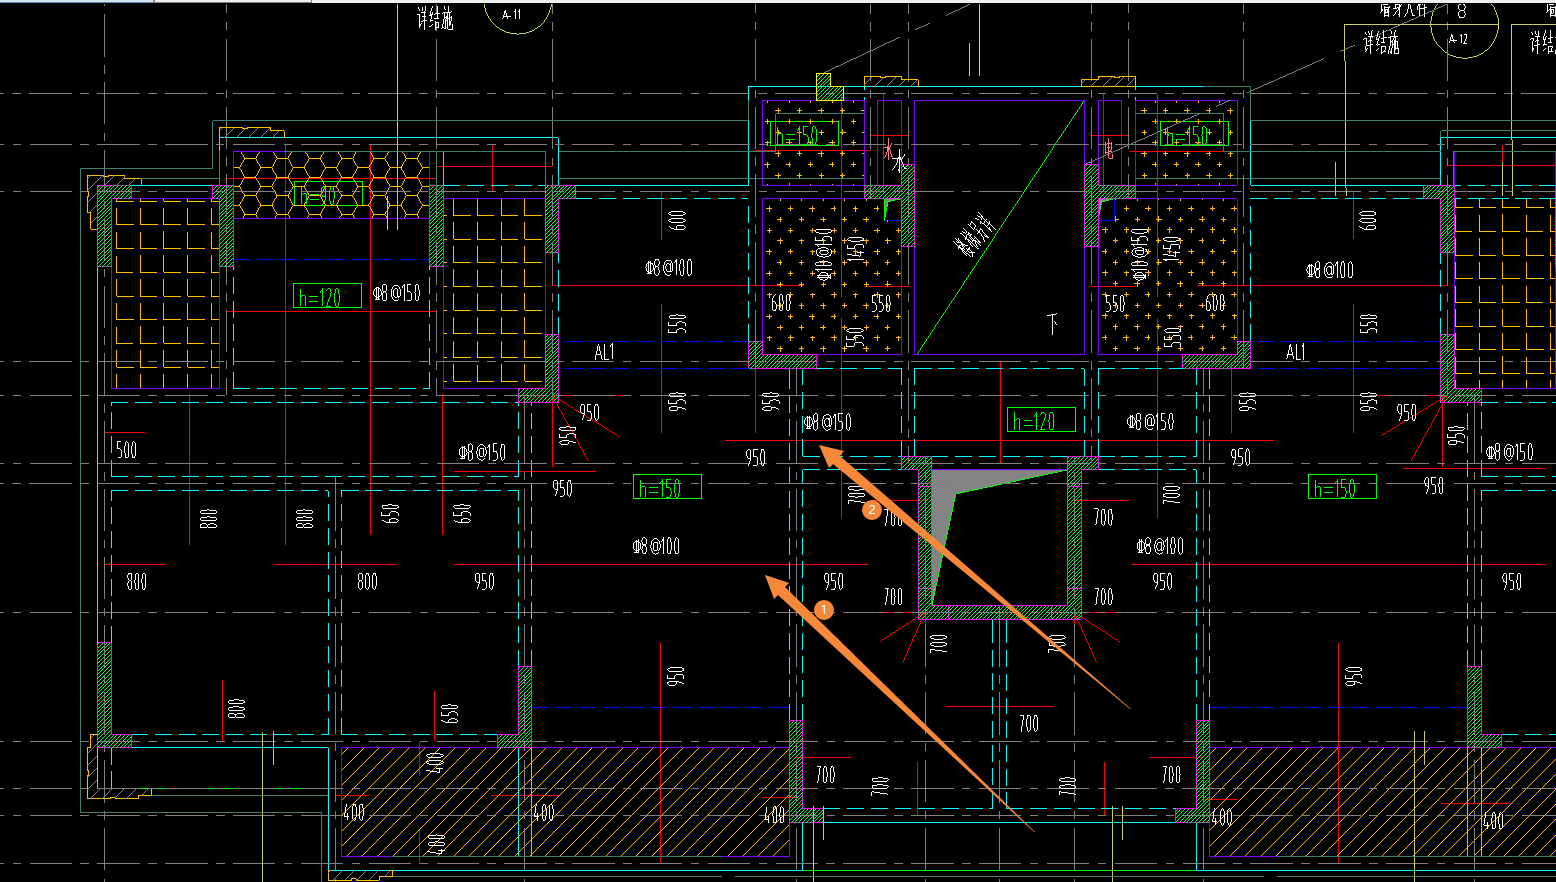This screenshot has width=1556, height=882.
Task: Click the green thickness label inside the honeycomb hatch
Action: [x=327, y=194]
